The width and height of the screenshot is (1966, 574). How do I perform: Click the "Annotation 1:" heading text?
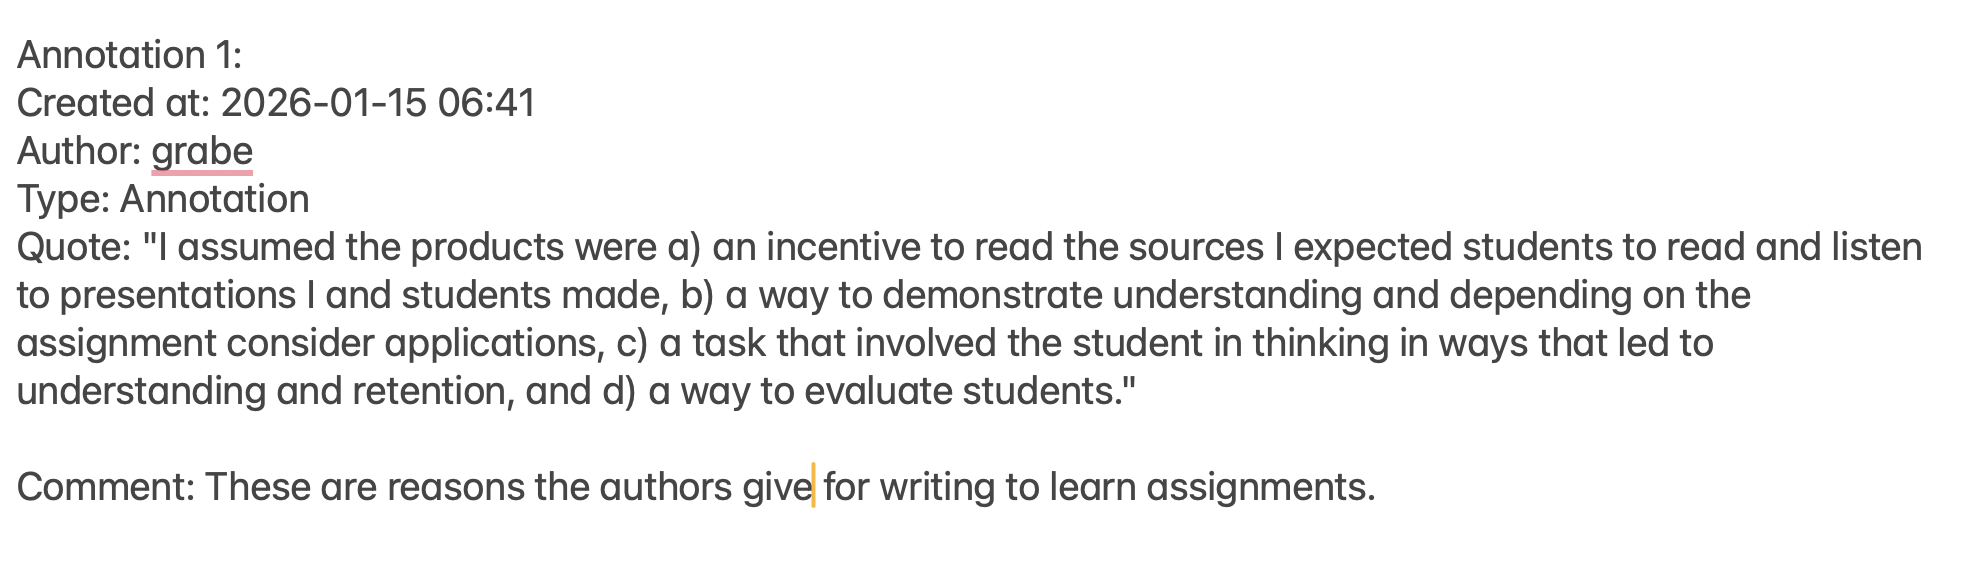tap(129, 55)
